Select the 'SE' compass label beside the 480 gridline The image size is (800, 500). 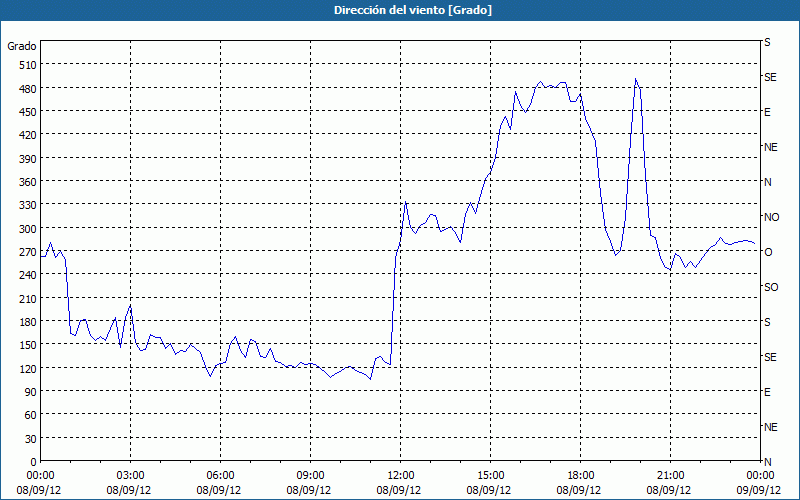point(770,77)
